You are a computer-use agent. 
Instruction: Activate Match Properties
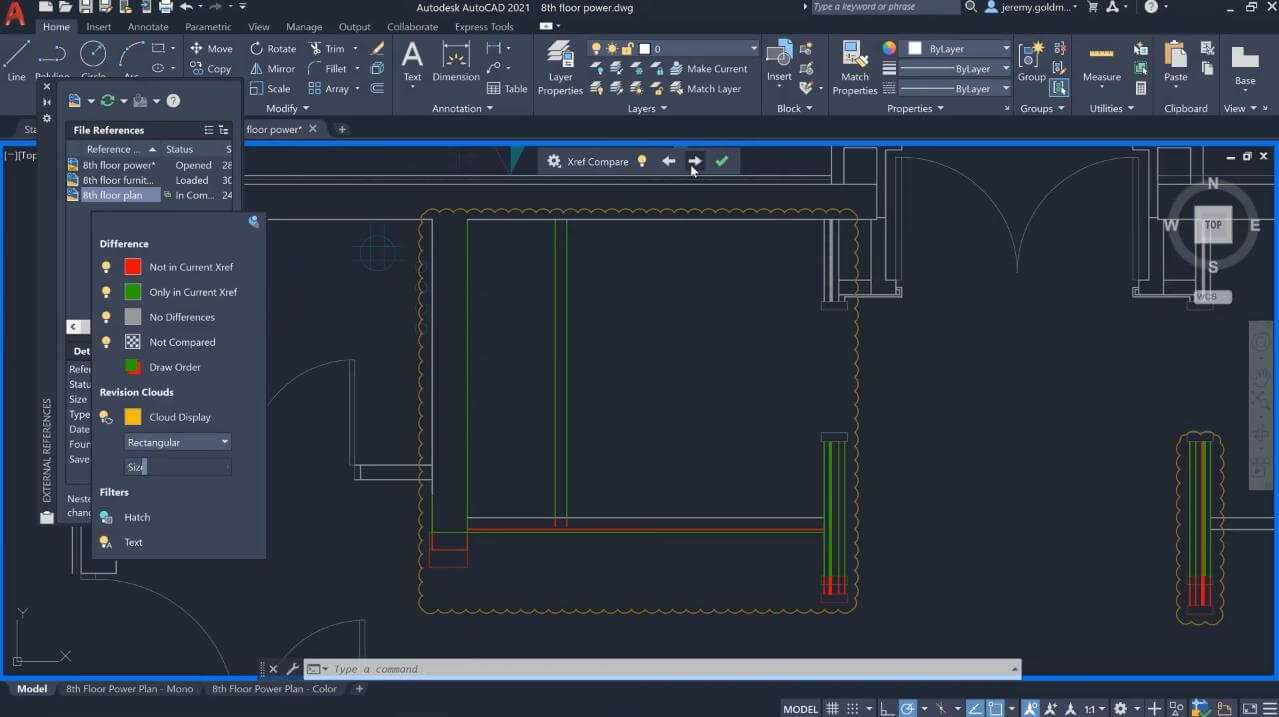[855, 68]
